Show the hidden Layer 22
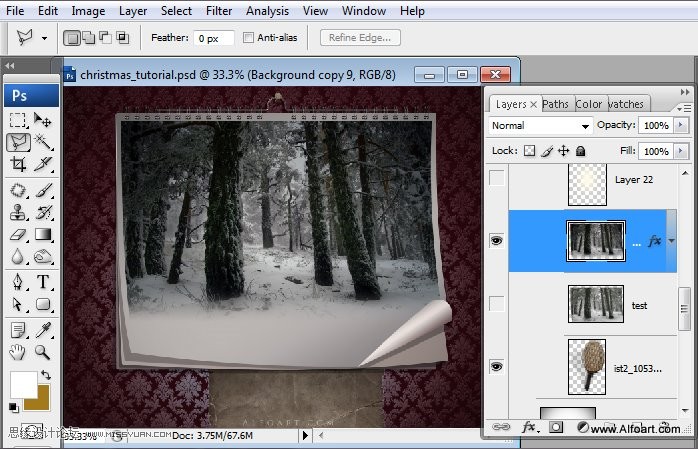This screenshot has width=698, height=449. click(497, 179)
